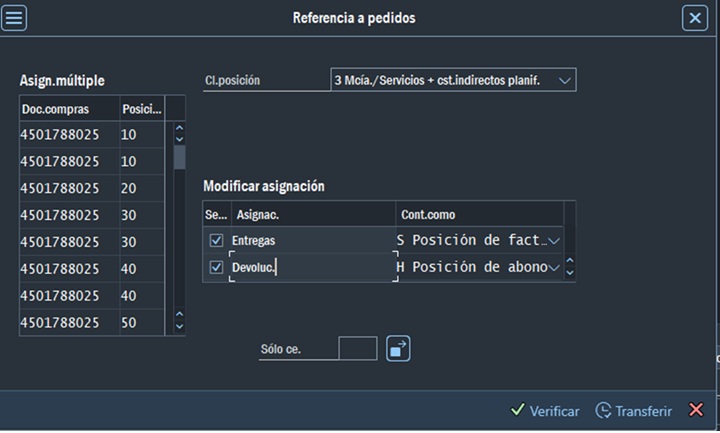Click the multiple selection arrow icon
Image resolution: width=720 pixels, height=433 pixels.
(x=398, y=349)
